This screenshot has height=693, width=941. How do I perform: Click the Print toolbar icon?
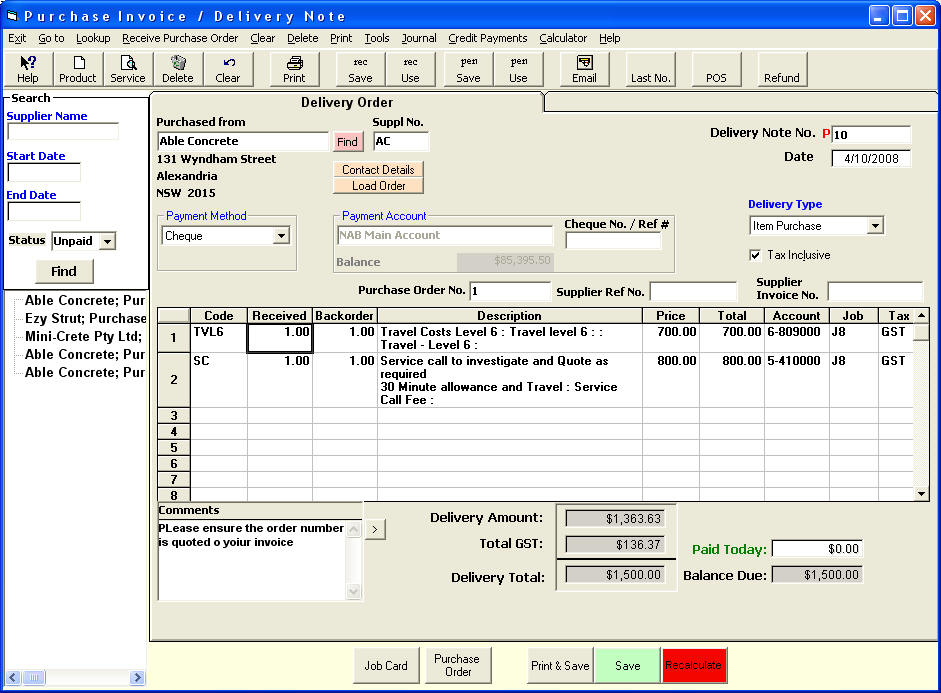294,70
